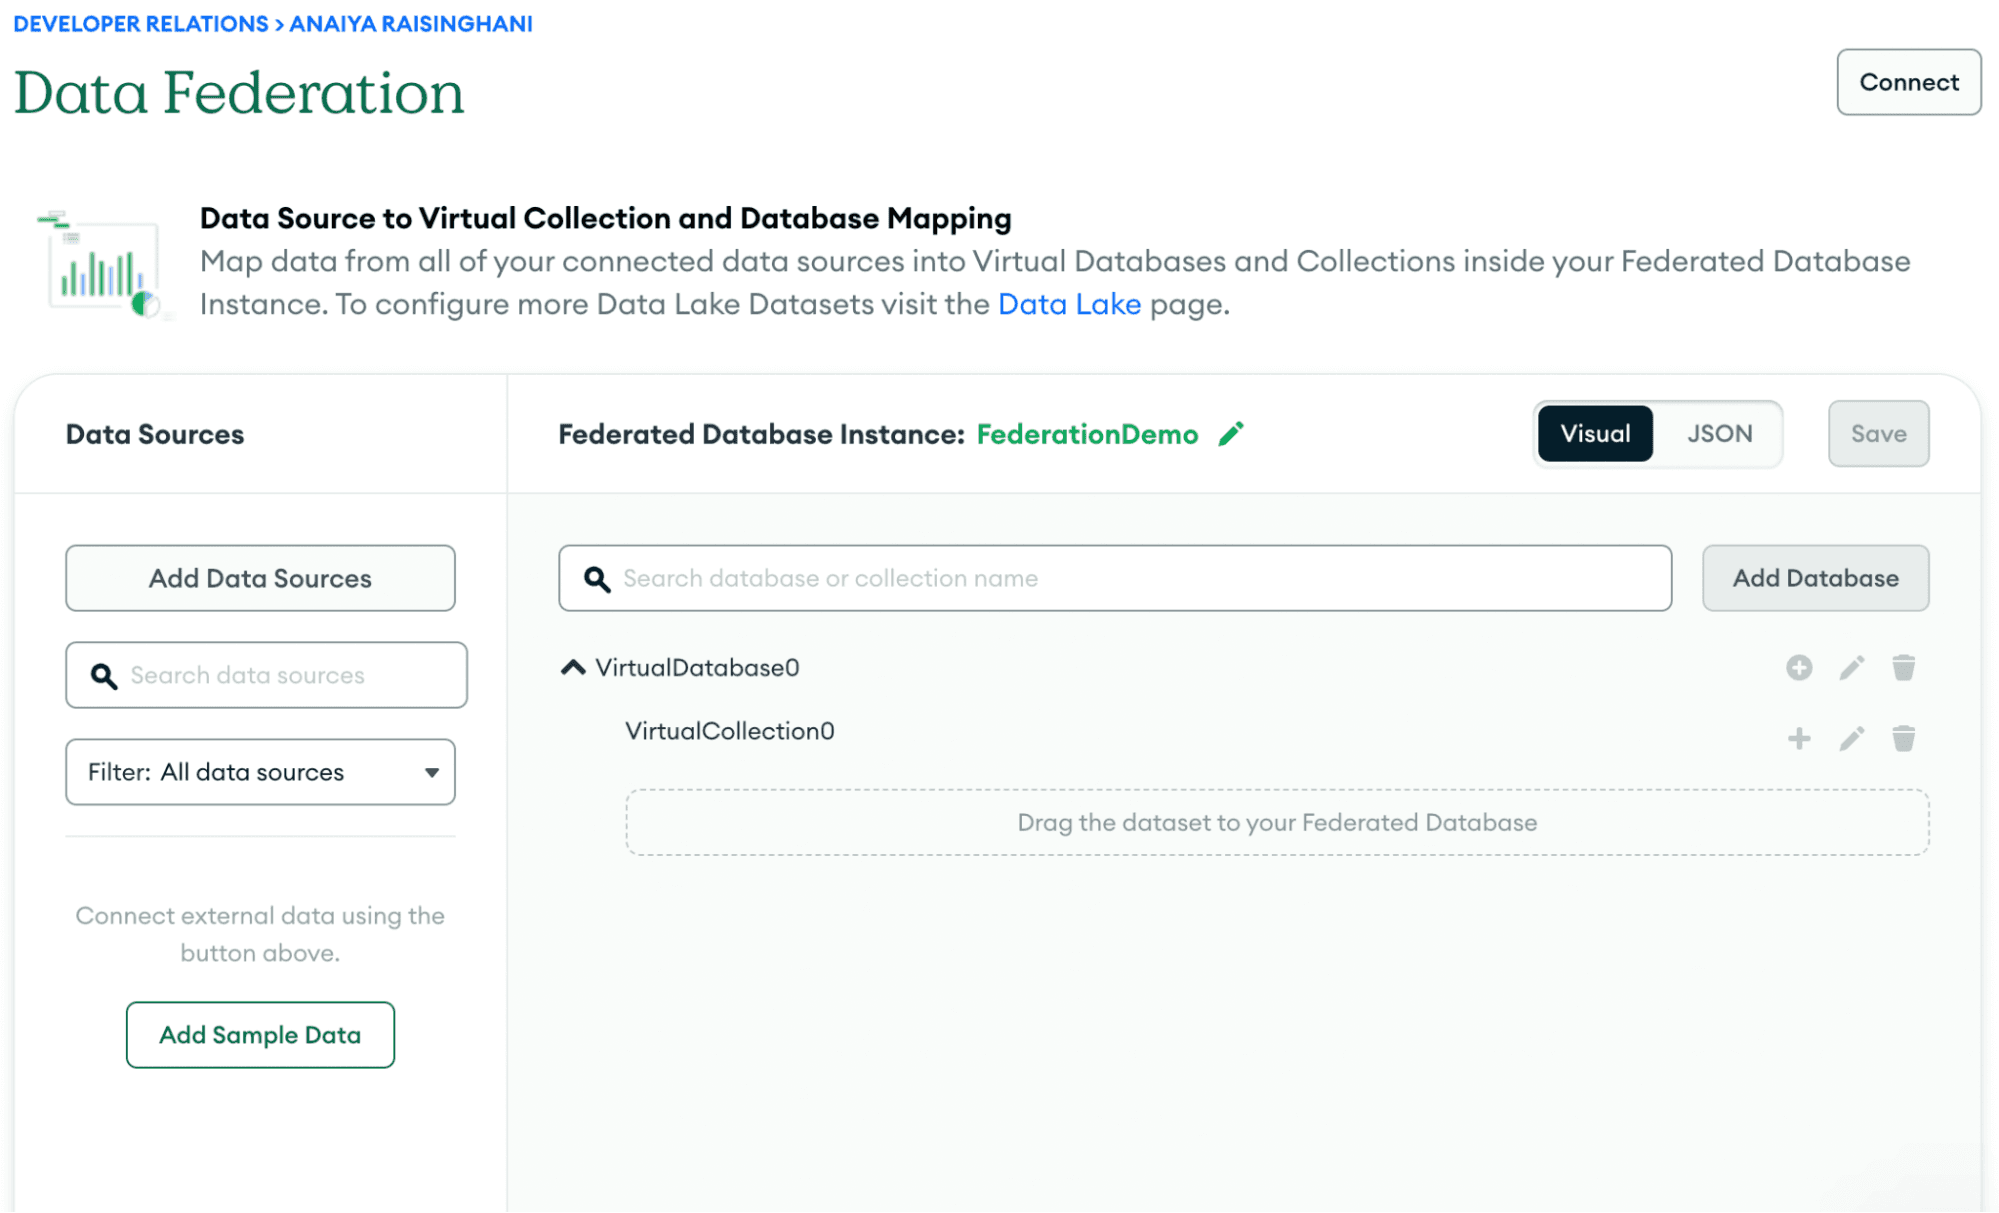Collapse the VirtualDatabase0 chevron

(x=573, y=668)
